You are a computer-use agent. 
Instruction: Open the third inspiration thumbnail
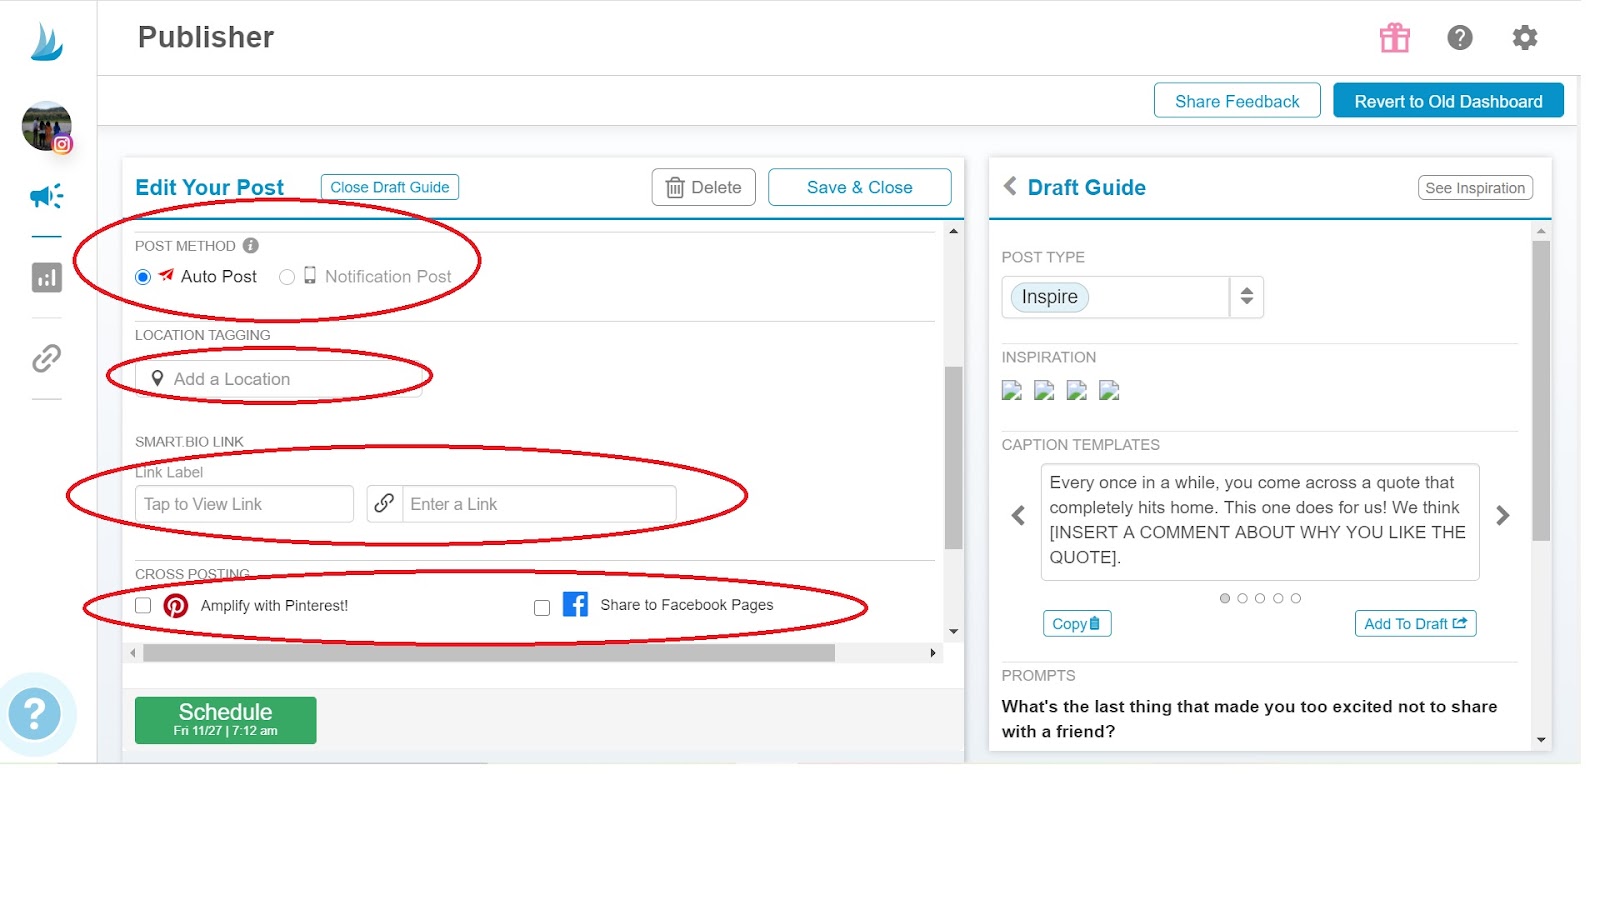1077,390
